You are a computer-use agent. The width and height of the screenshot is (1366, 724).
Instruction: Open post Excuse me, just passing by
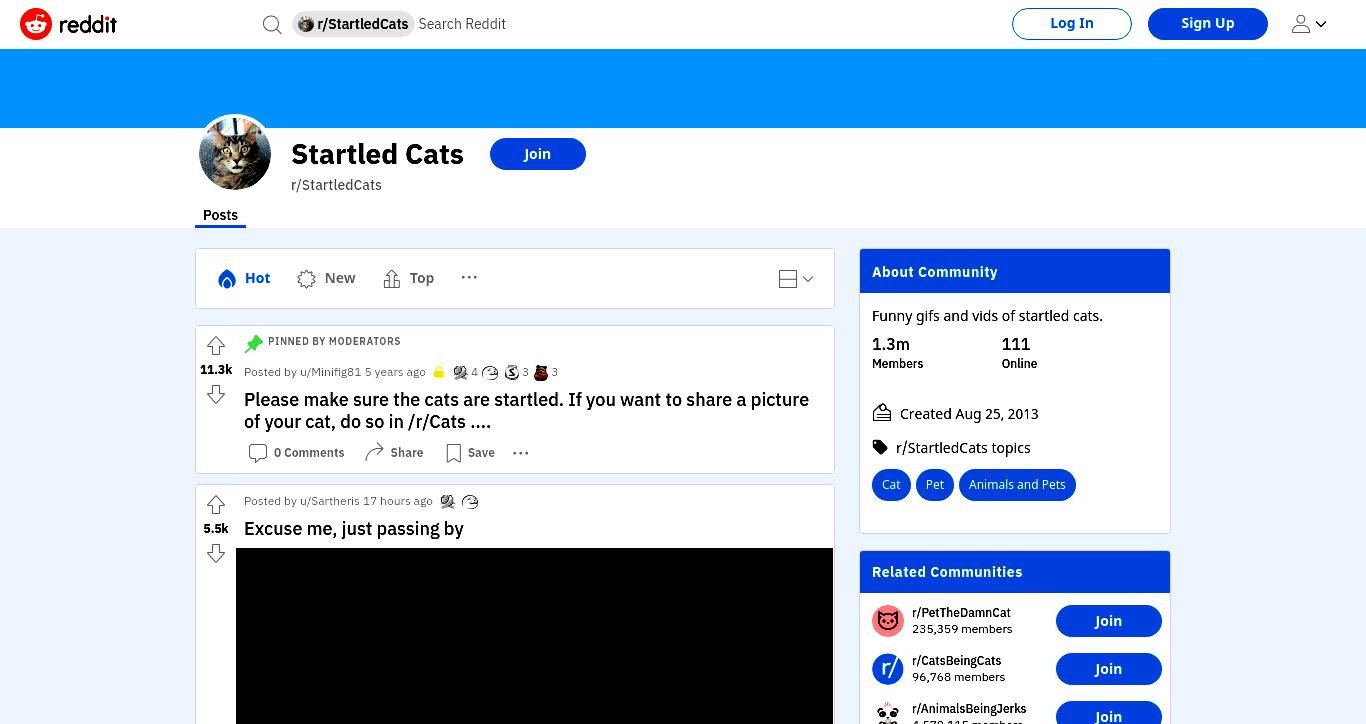pyautogui.click(x=354, y=529)
